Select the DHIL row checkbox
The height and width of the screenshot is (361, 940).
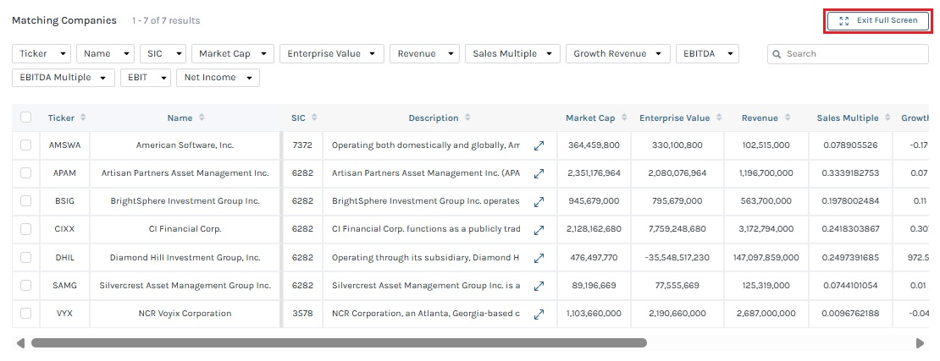click(x=26, y=257)
